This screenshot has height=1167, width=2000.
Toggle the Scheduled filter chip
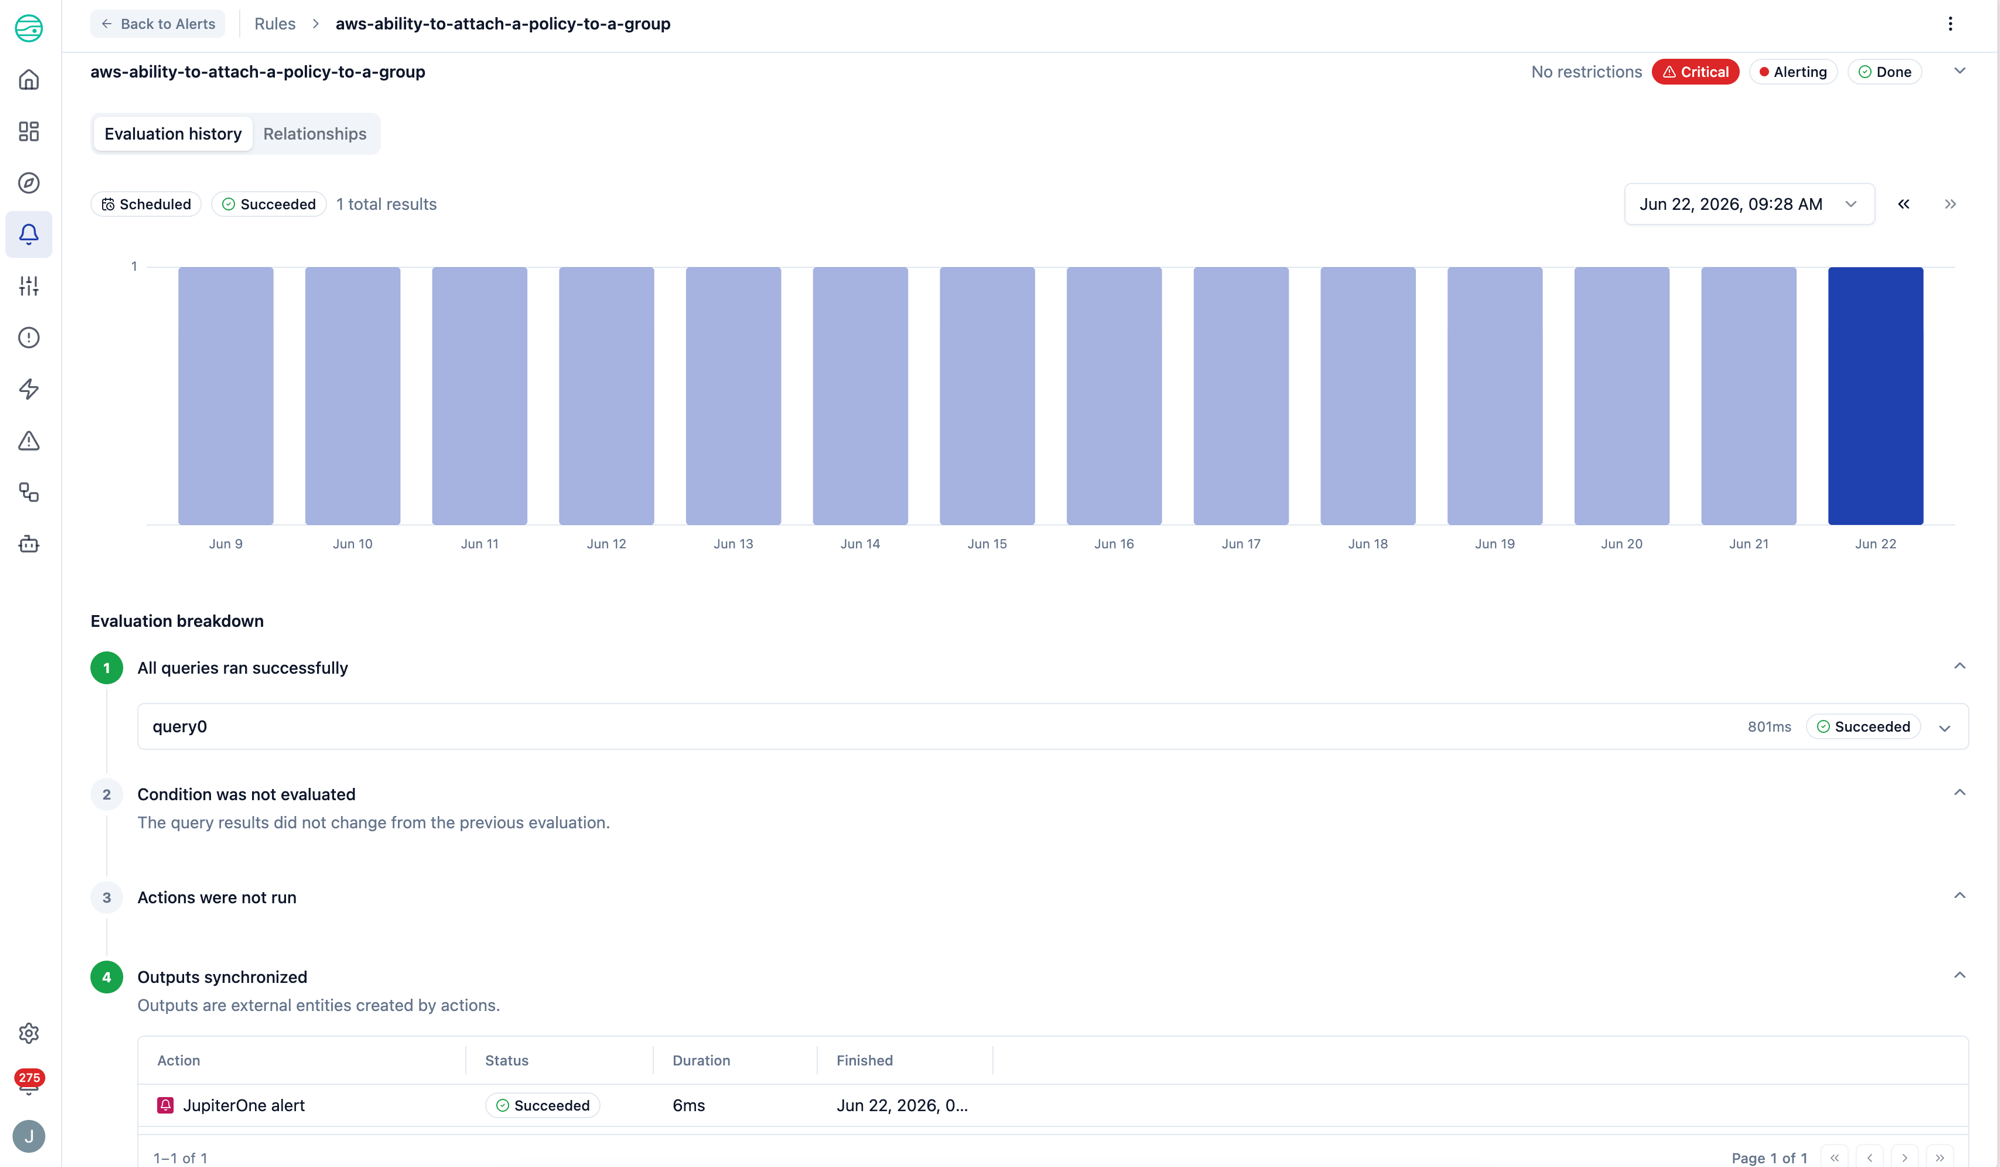pyautogui.click(x=146, y=204)
